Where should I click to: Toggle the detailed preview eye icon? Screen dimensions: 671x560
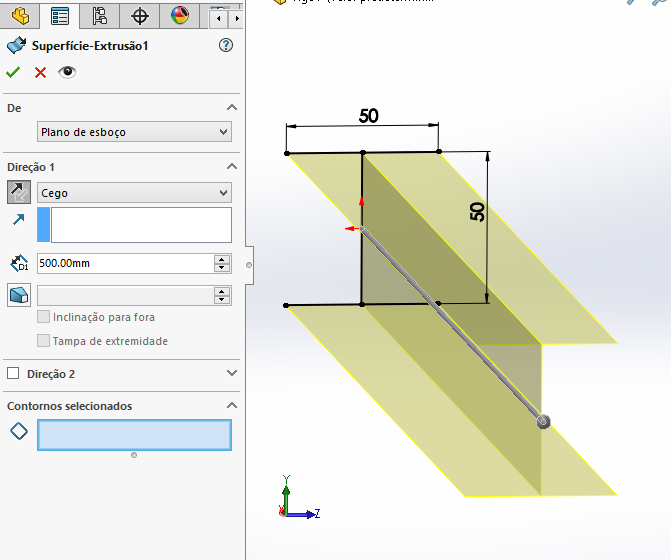point(67,72)
